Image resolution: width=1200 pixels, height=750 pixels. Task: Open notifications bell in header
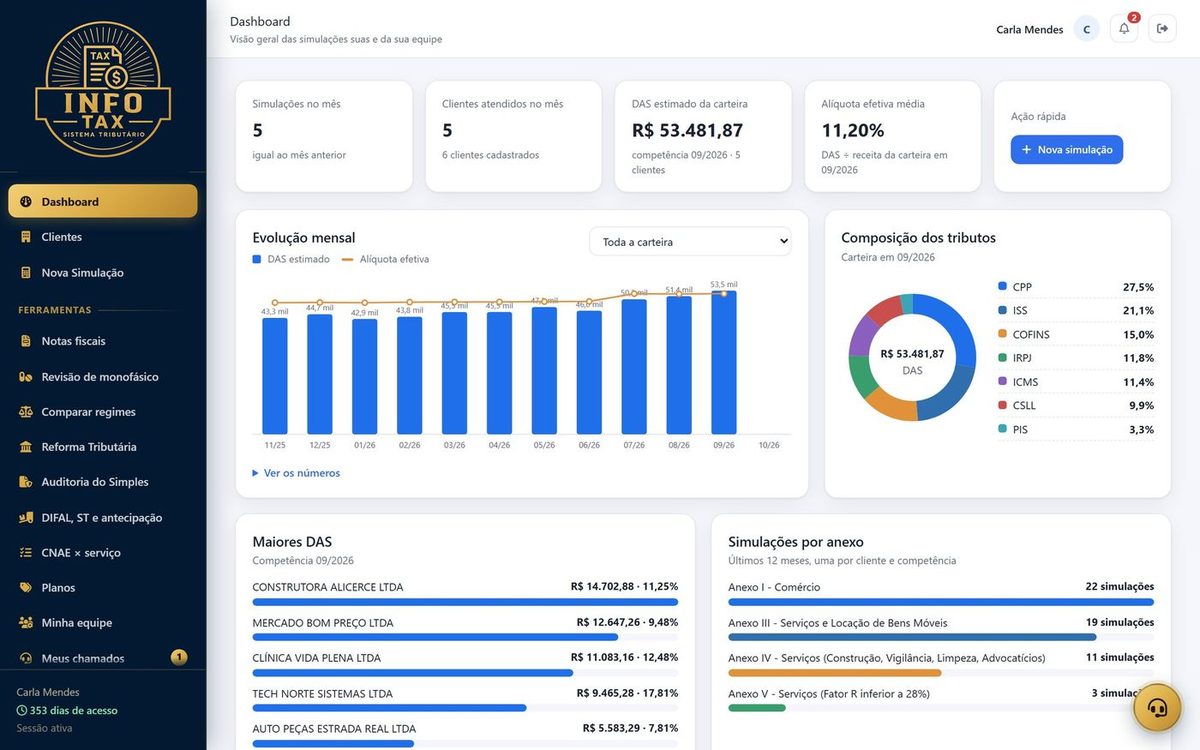pyautogui.click(x=1124, y=28)
